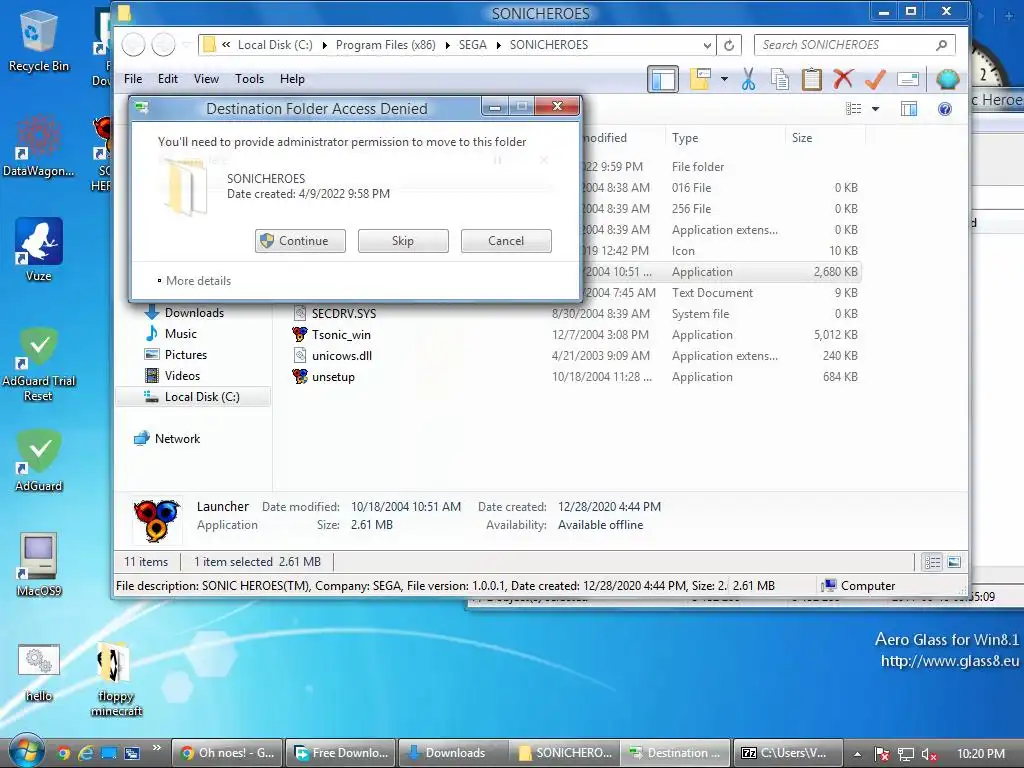This screenshot has width=1024, height=768.
Task: Select the unicows.dll file
Action: (342, 356)
